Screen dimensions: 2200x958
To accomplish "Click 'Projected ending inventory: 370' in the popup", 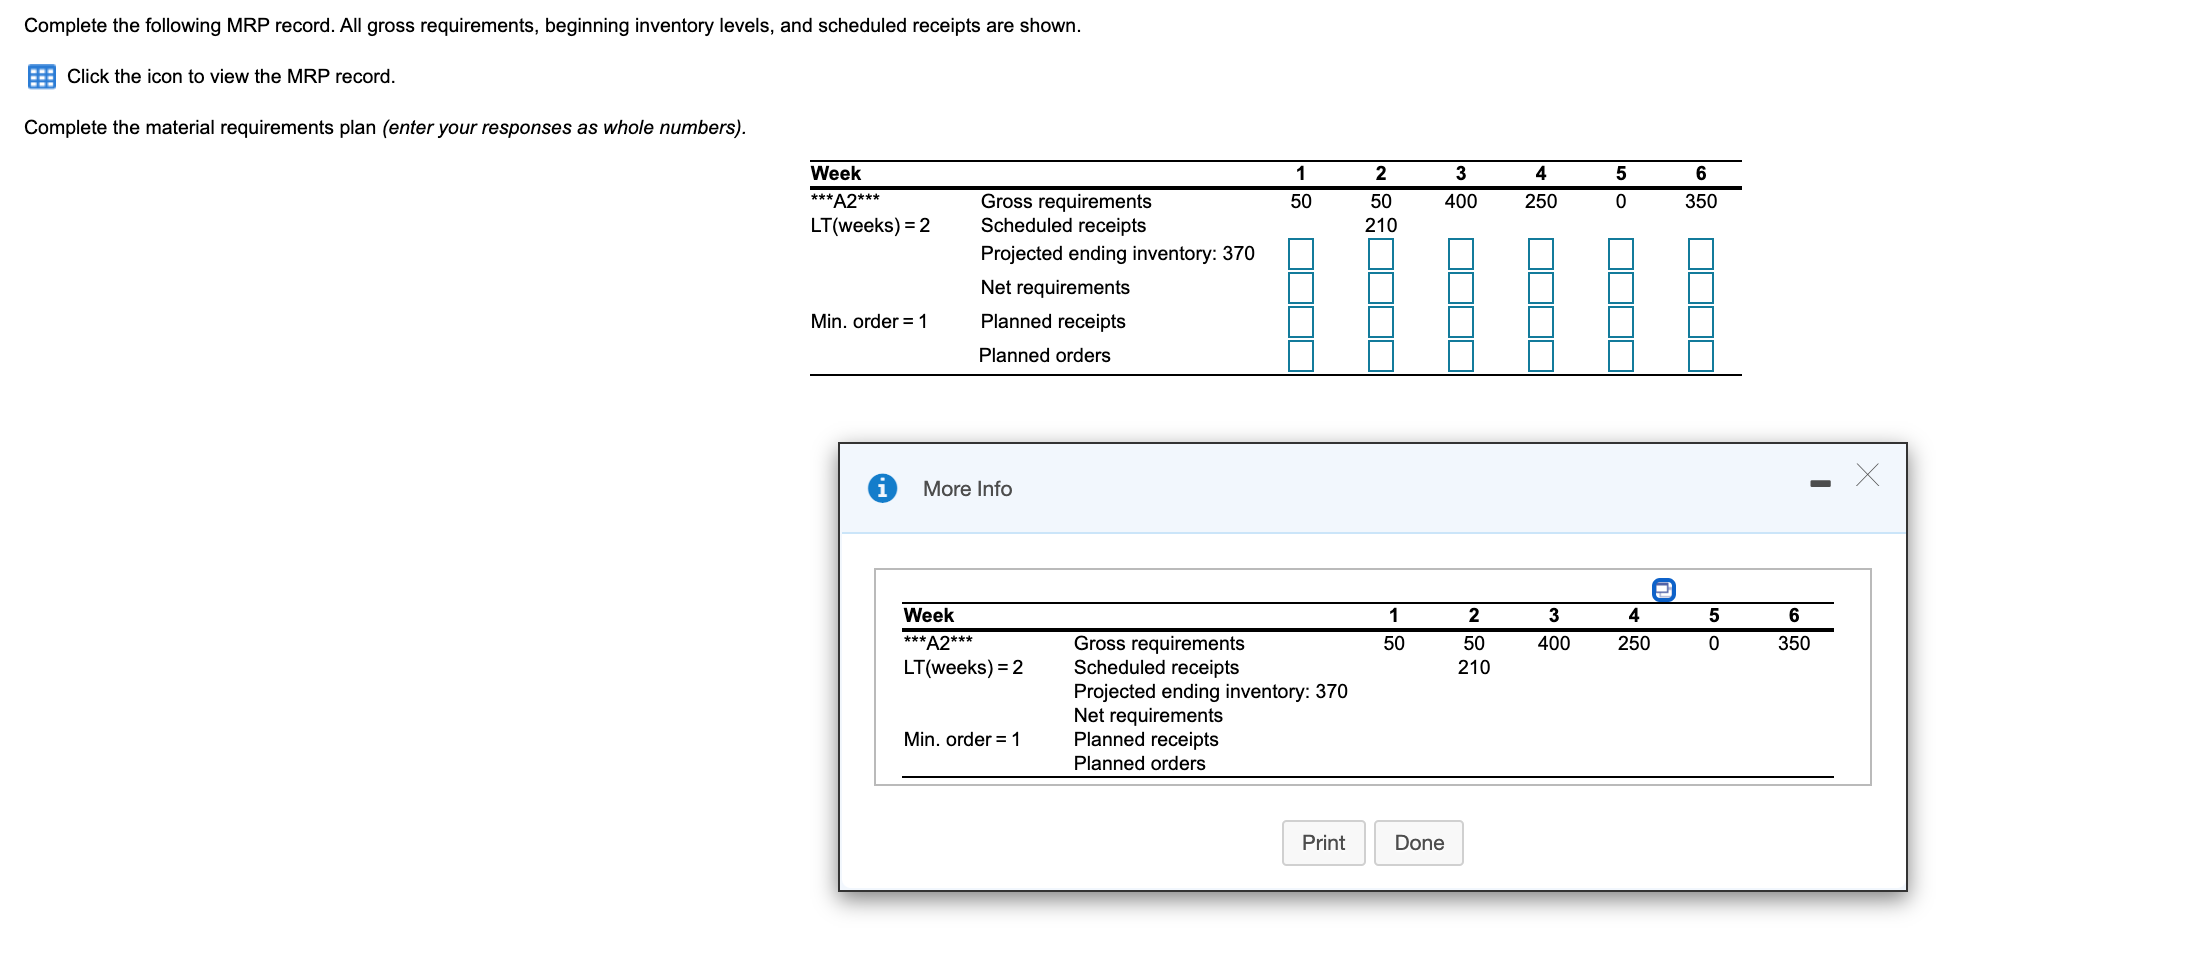I will (x=1210, y=691).
